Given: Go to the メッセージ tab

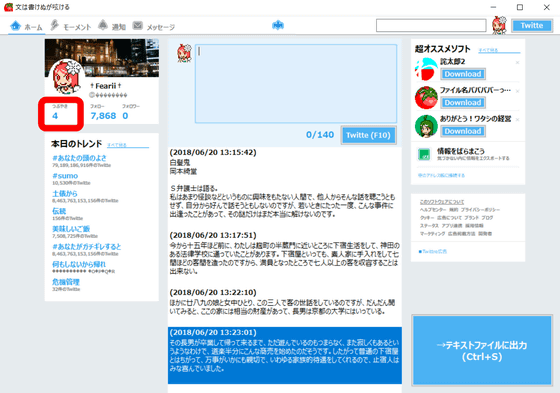Looking at the screenshot, I should pyautogui.click(x=154, y=26).
